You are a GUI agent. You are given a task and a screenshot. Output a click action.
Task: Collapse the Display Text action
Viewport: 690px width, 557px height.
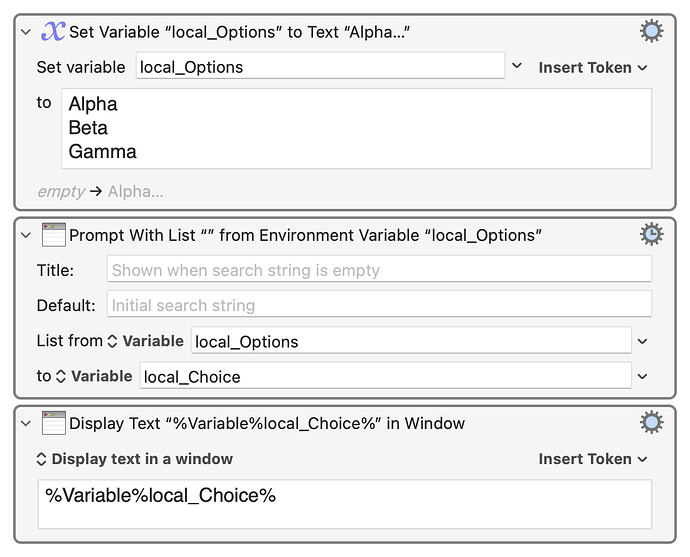(26, 423)
